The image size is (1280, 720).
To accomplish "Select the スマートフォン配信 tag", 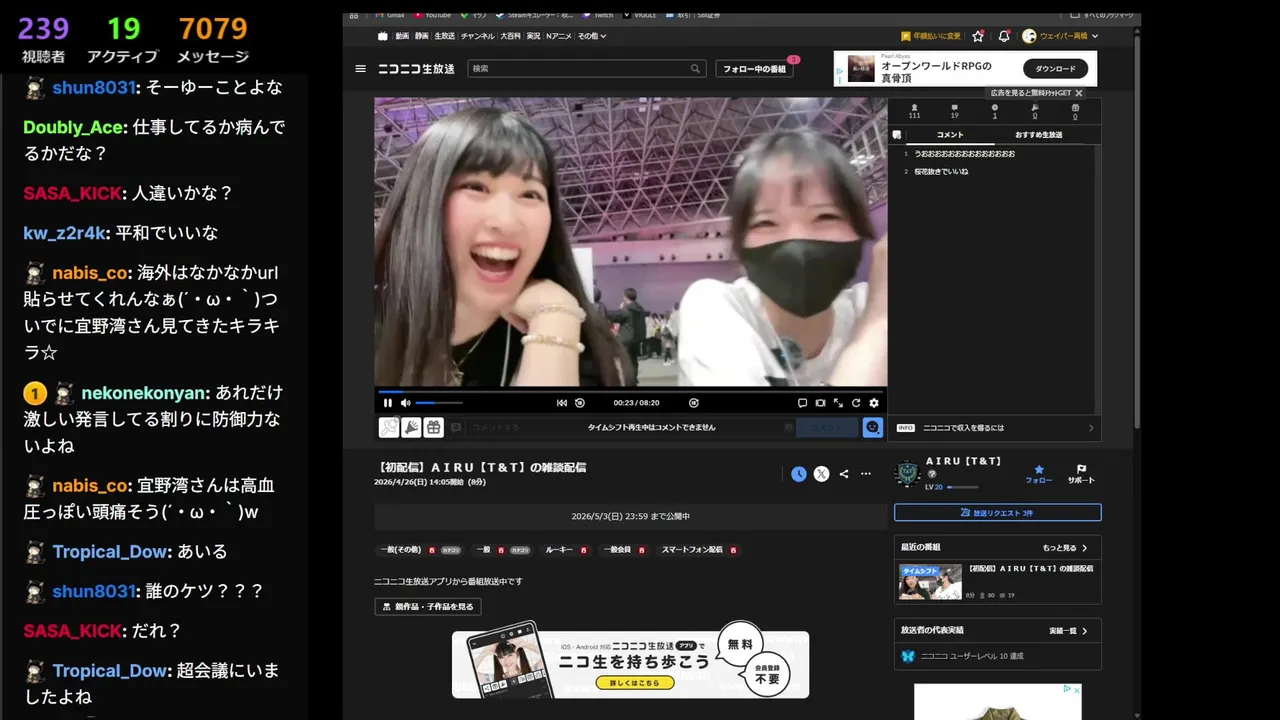I will (x=692, y=550).
